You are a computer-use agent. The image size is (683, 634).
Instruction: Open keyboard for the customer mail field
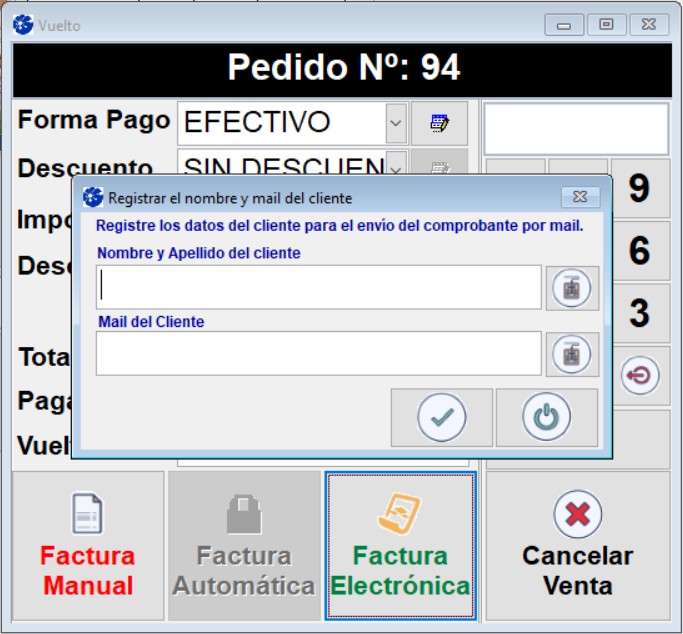pos(573,354)
